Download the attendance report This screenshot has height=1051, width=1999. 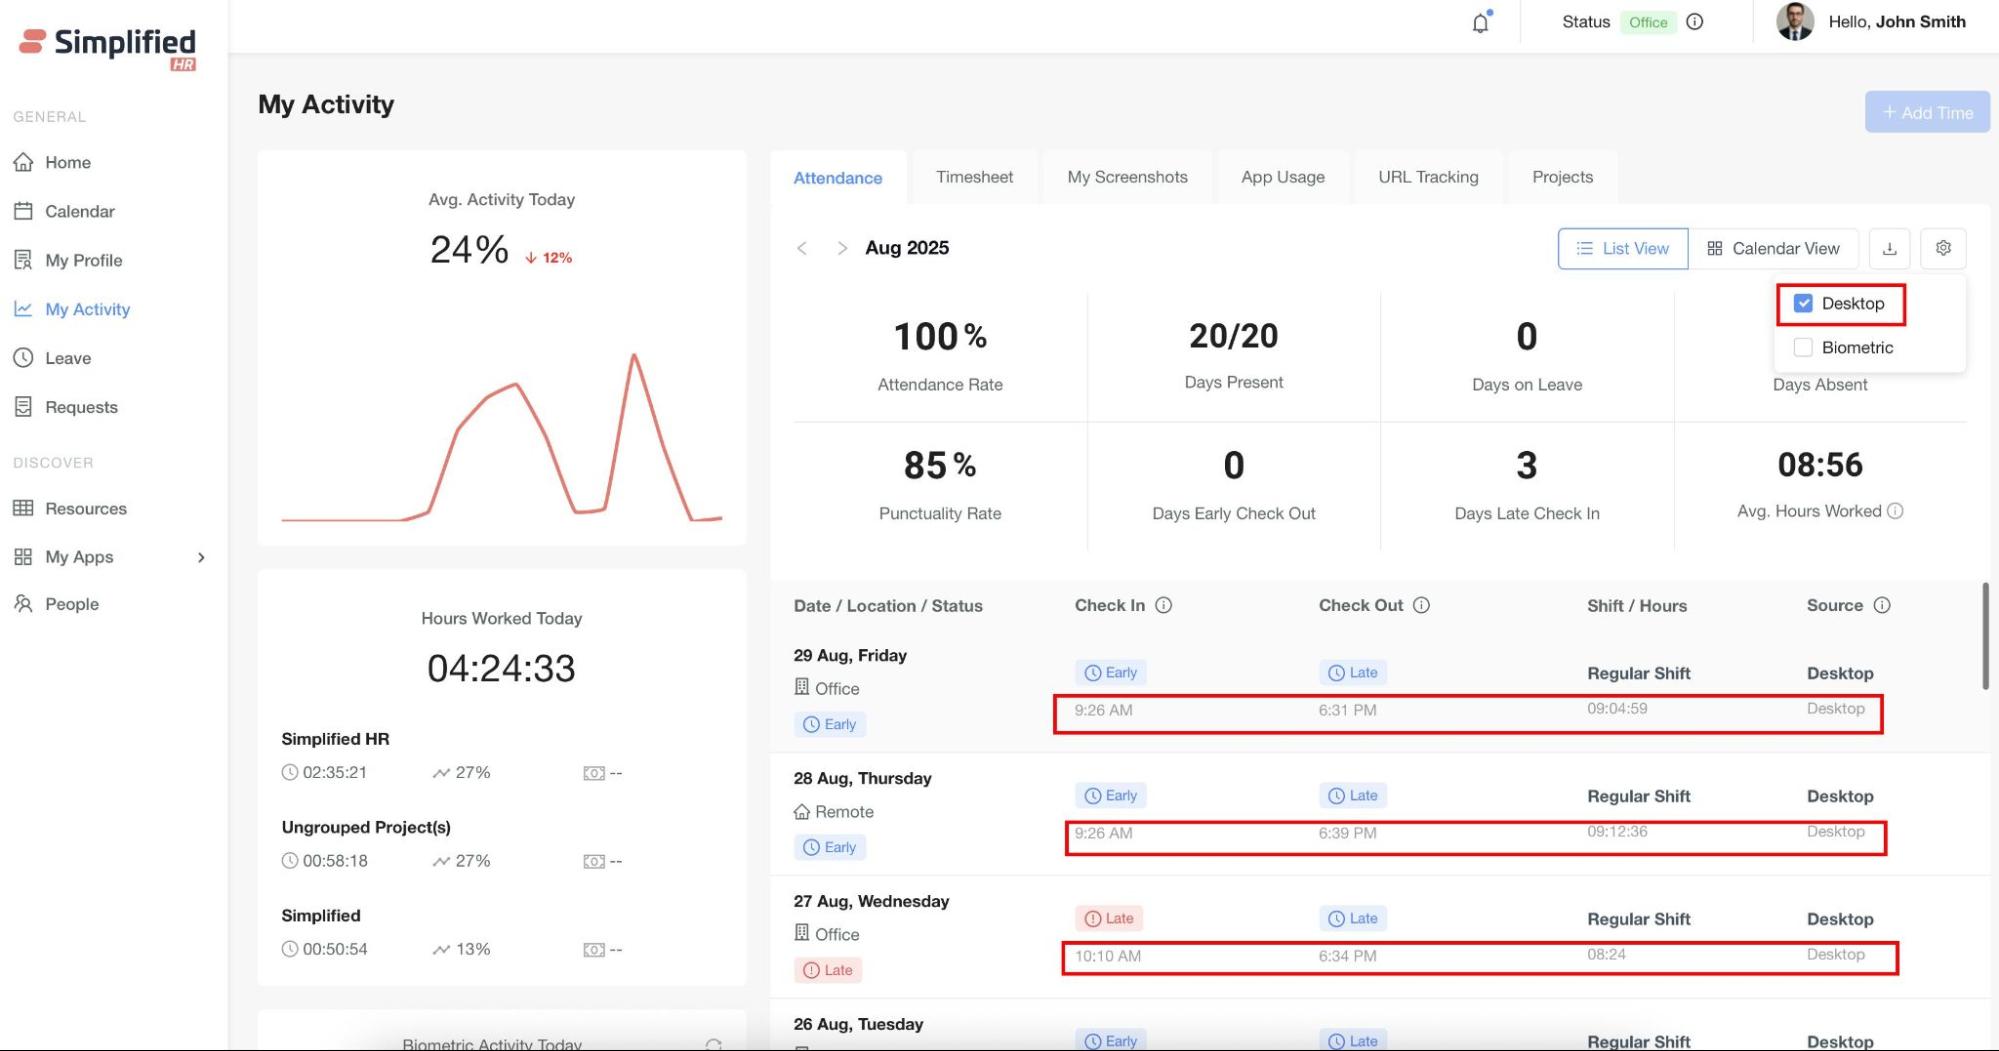click(x=1889, y=249)
